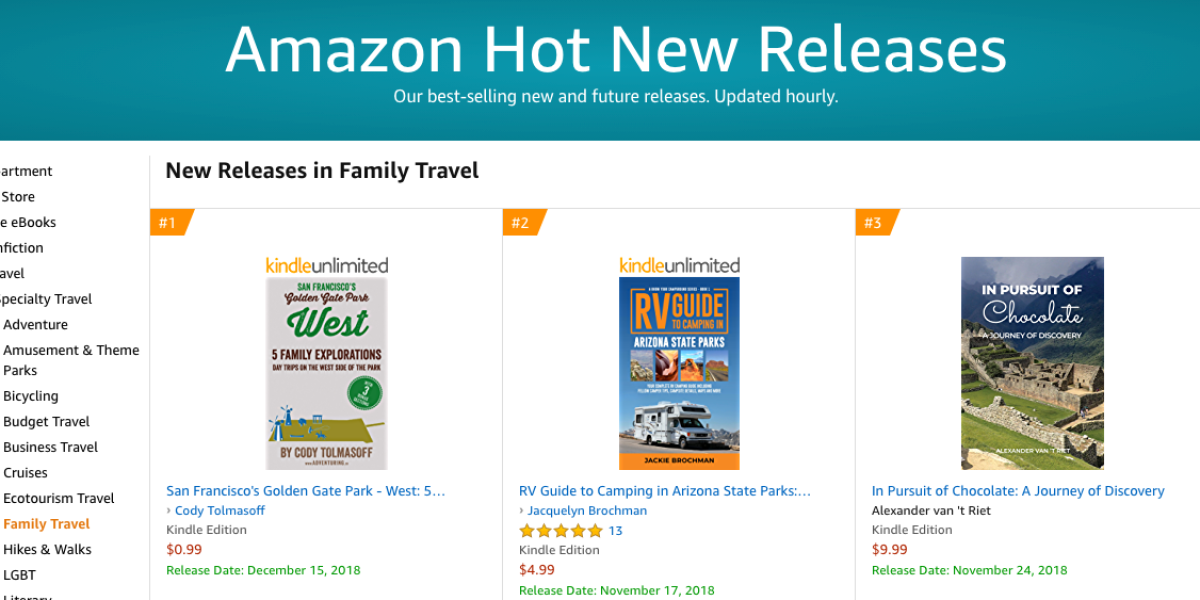Open RV Guide to Camping title link
1200x600 pixels.
[664, 491]
